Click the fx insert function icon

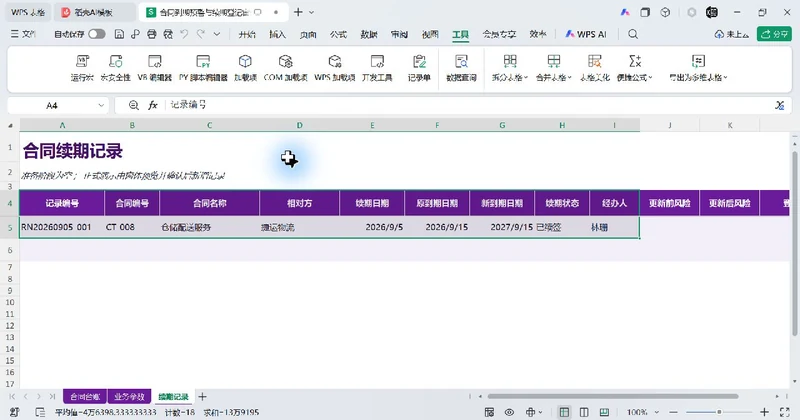point(153,105)
